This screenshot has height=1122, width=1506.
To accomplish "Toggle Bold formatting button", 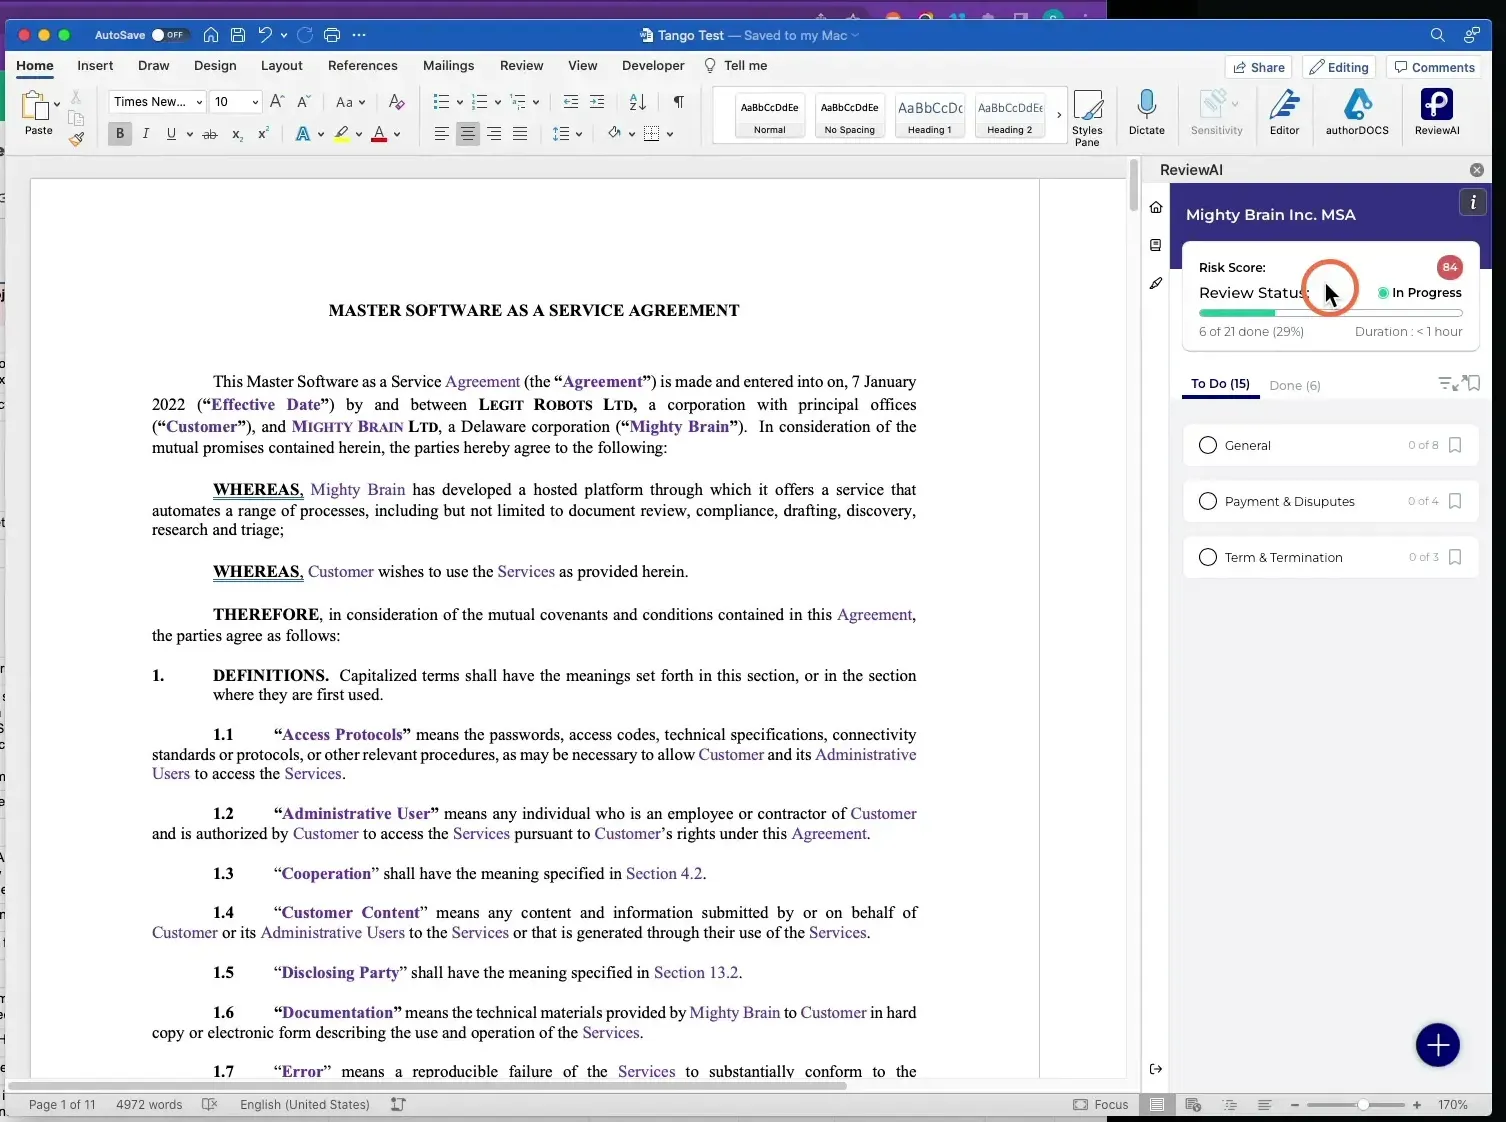I will pyautogui.click(x=120, y=134).
